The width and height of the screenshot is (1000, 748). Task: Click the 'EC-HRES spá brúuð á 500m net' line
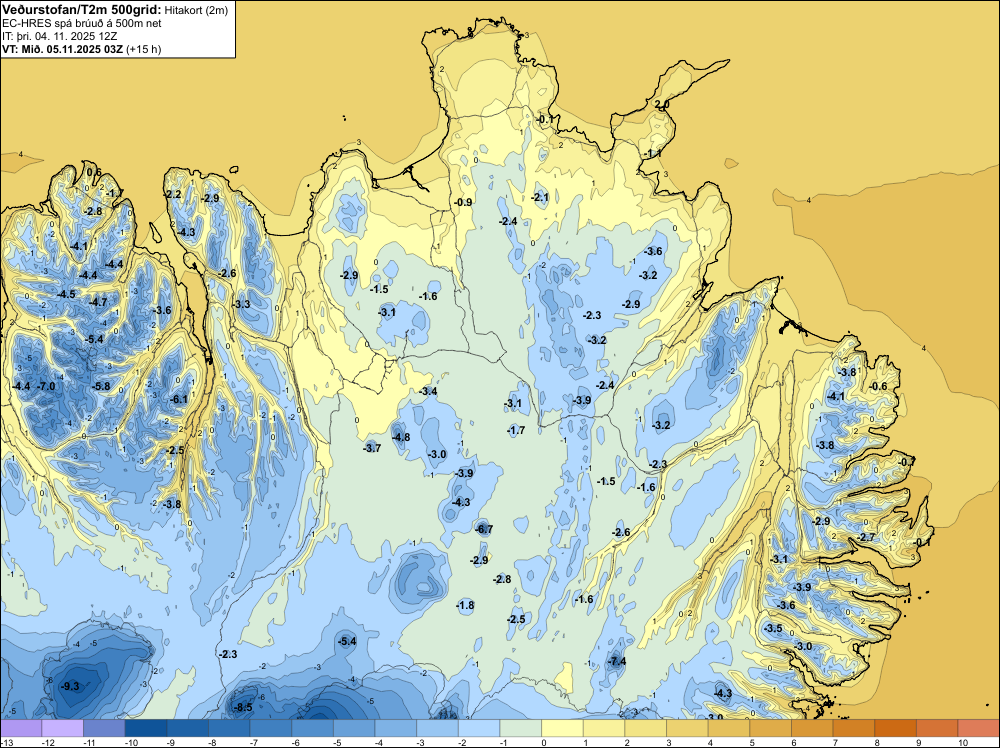coord(82,23)
